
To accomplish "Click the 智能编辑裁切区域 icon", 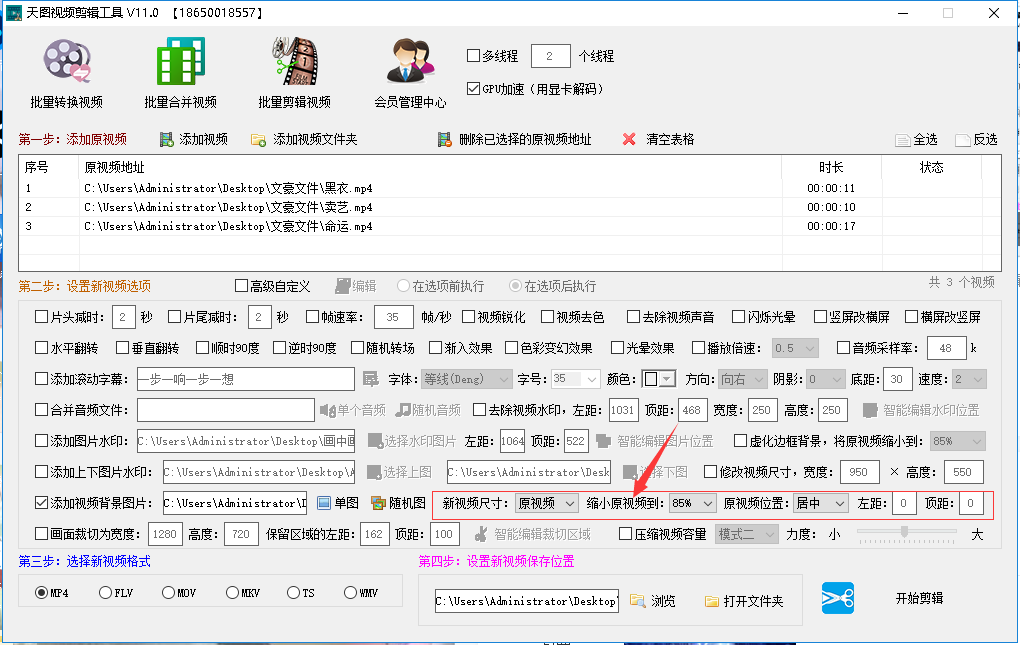I will click(x=481, y=534).
